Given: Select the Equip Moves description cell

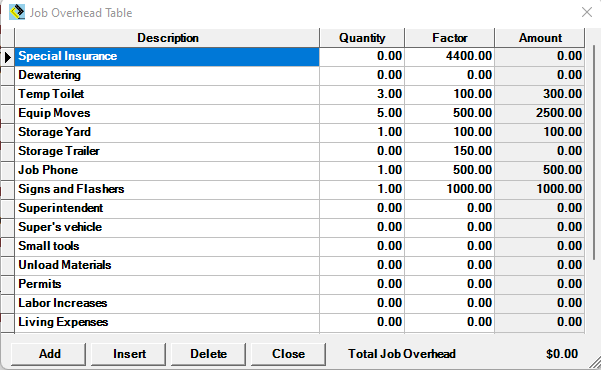Looking at the screenshot, I should (x=167, y=113).
